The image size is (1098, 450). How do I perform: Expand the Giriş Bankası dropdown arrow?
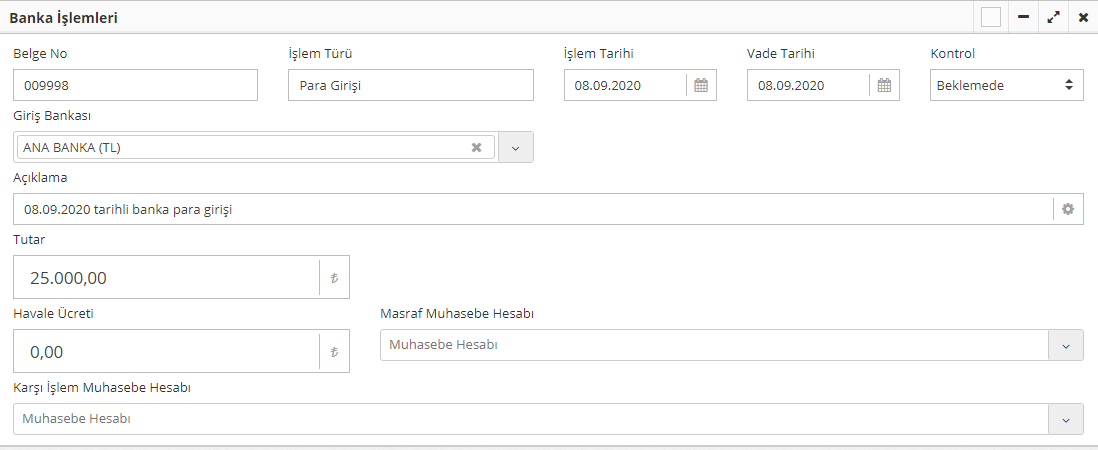point(516,147)
